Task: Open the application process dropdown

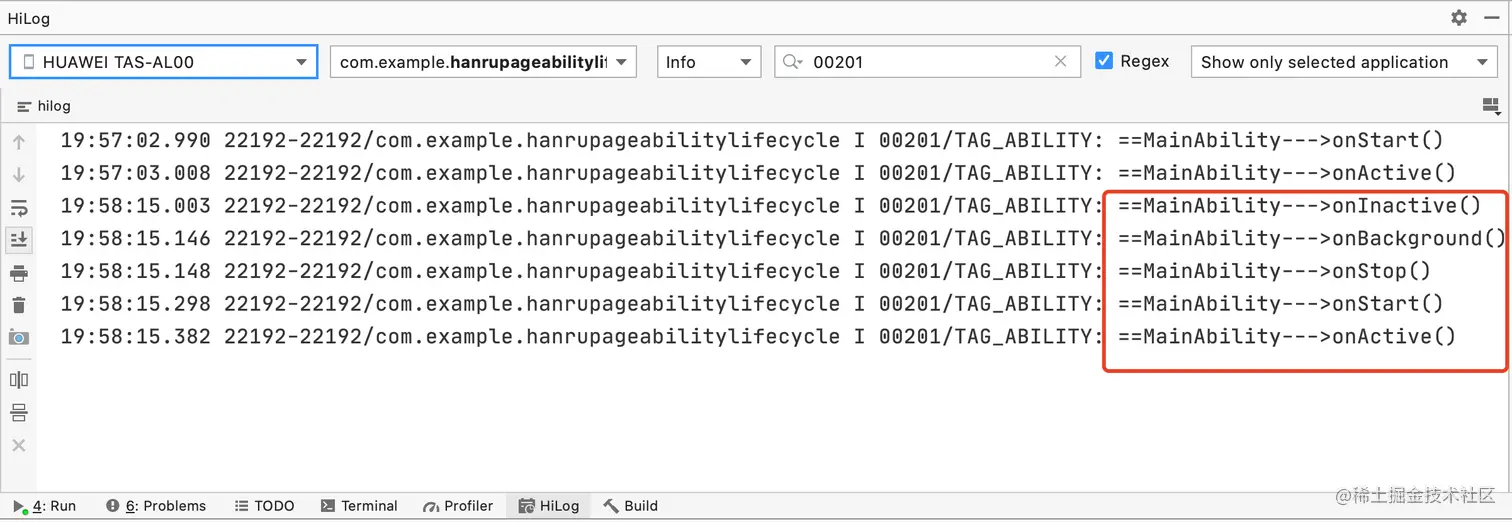Action: coord(483,62)
